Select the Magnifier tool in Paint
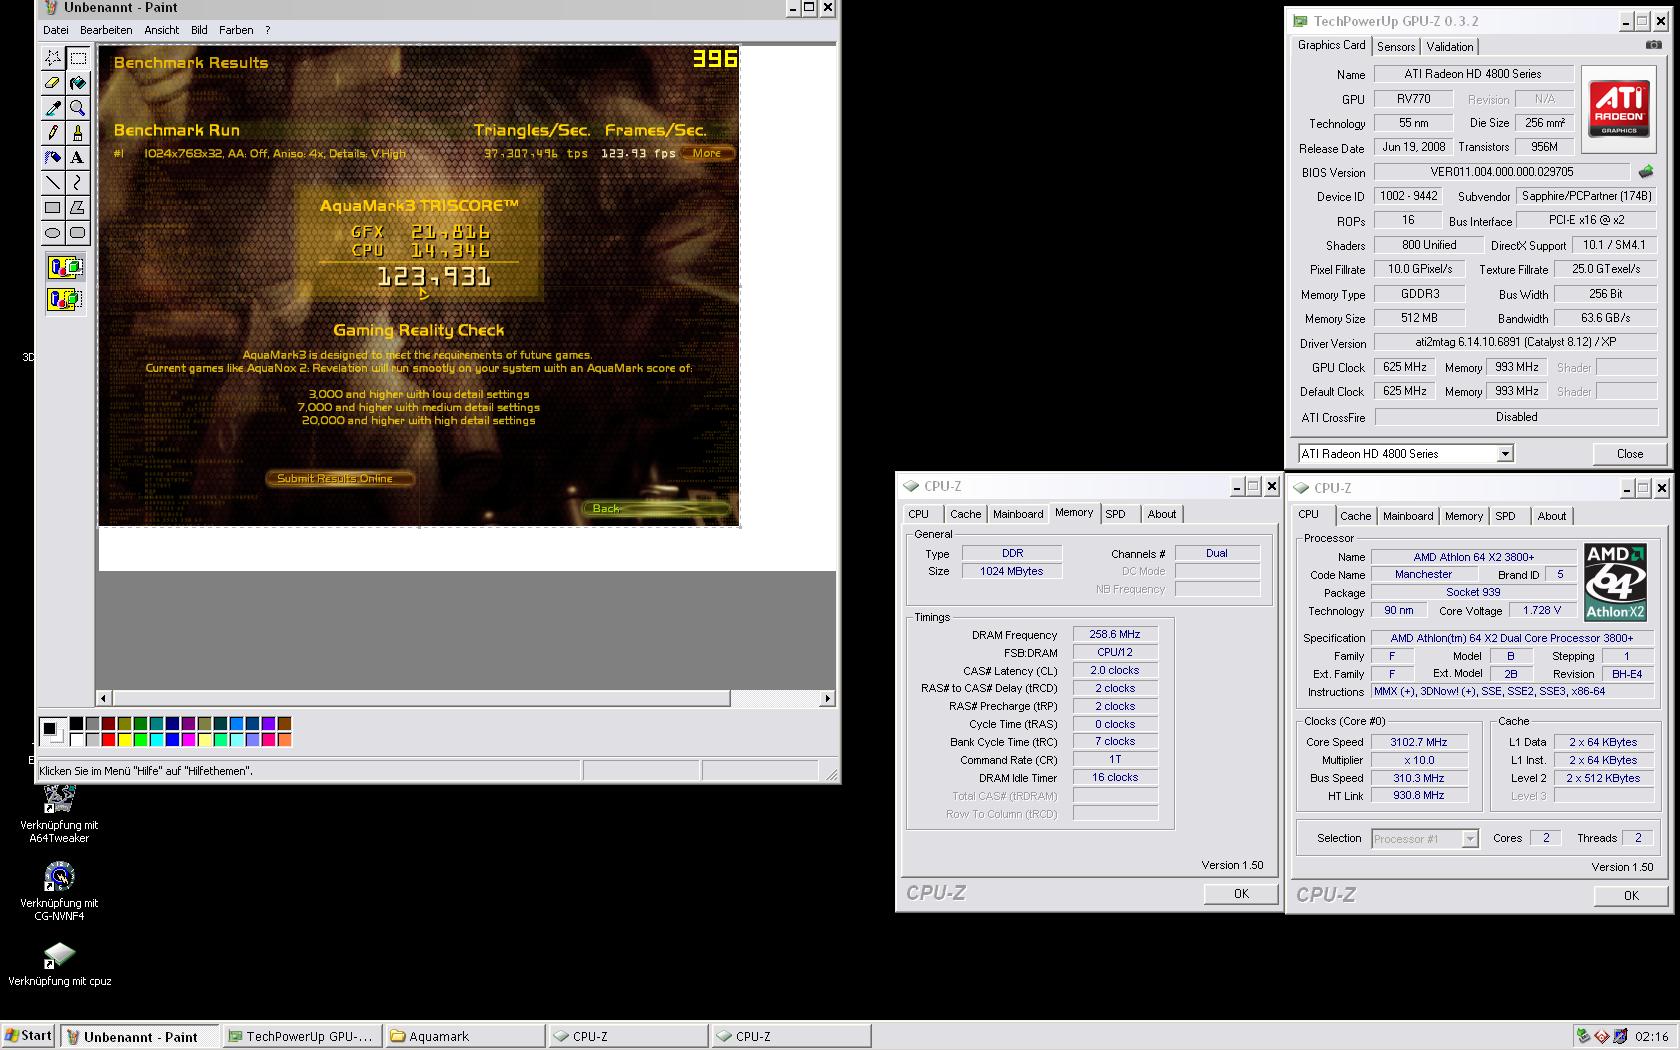The height and width of the screenshot is (1050, 1680). 77,108
